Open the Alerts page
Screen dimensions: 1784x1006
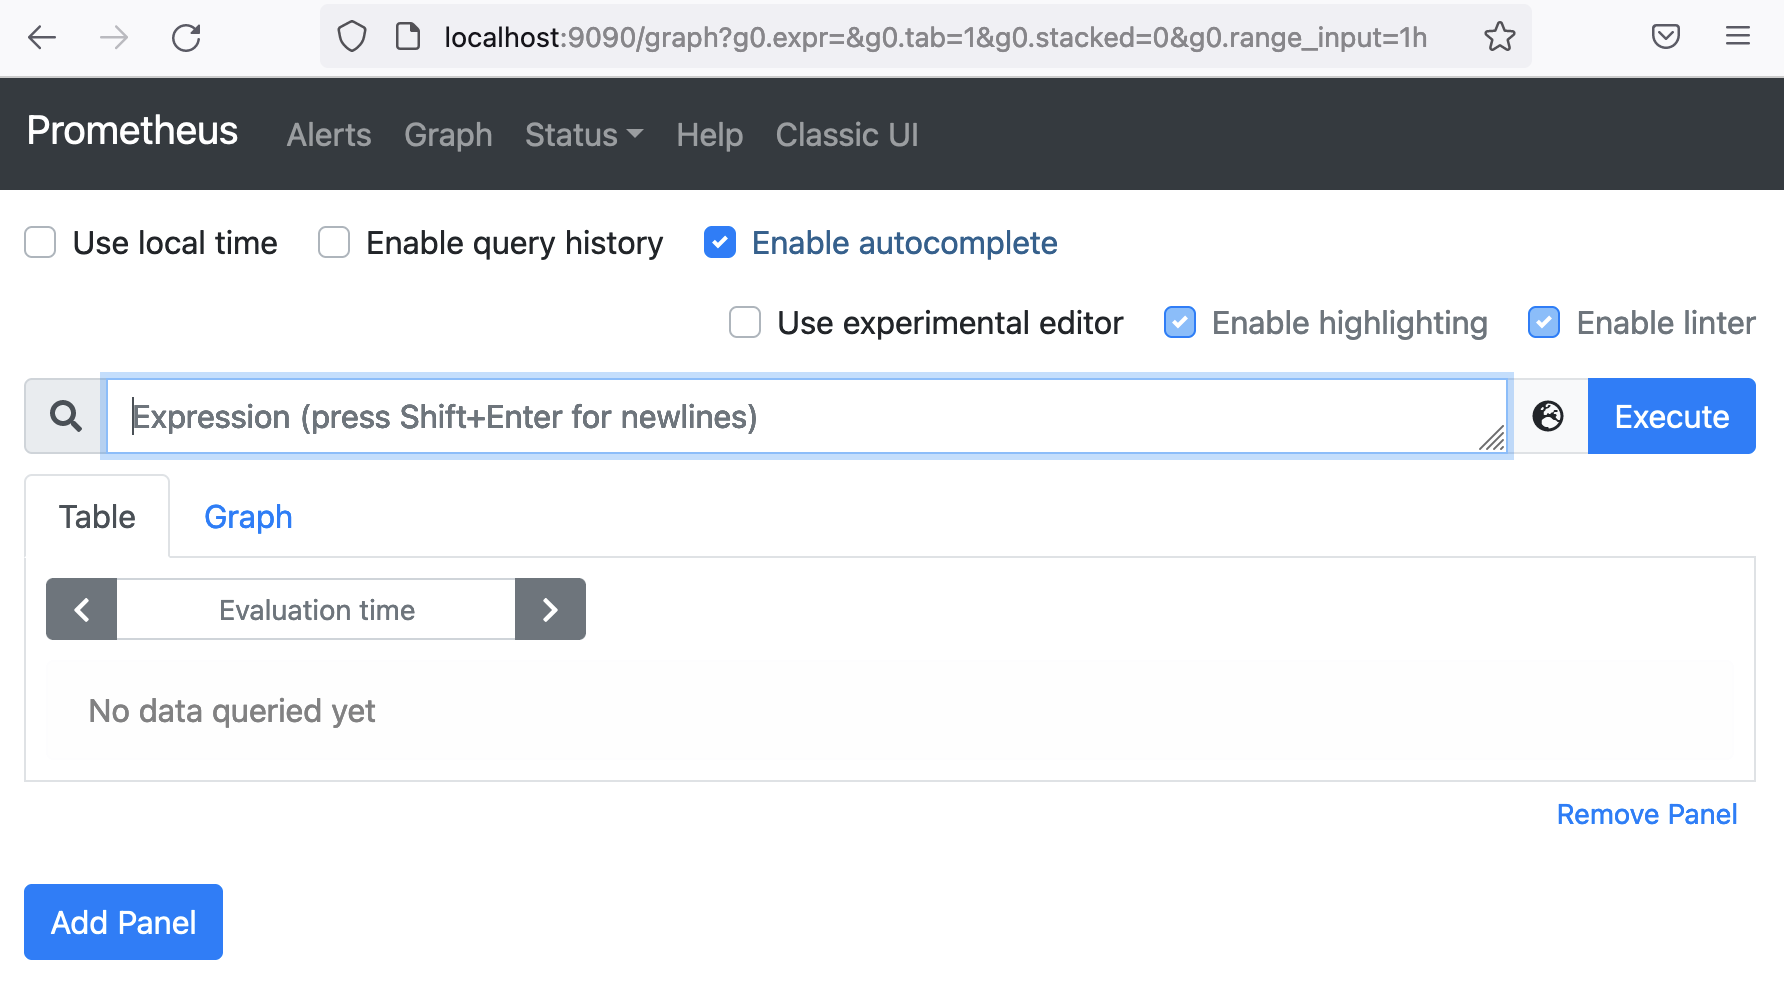click(x=328, y=134)
